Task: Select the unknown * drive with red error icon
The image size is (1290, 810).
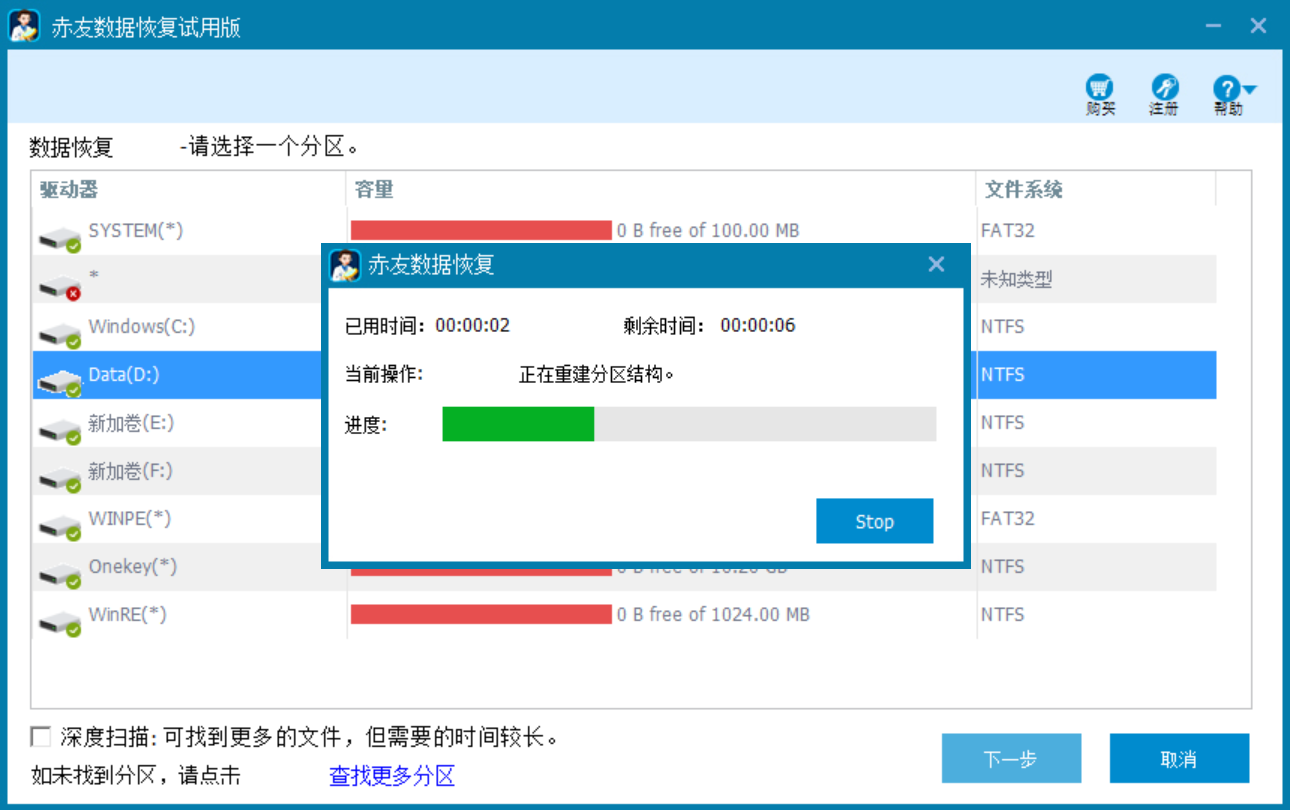Action: (60, 286)
